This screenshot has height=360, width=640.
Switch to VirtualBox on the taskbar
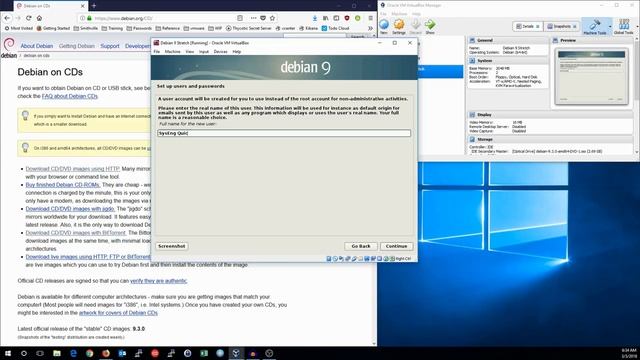tap(236, 353)
